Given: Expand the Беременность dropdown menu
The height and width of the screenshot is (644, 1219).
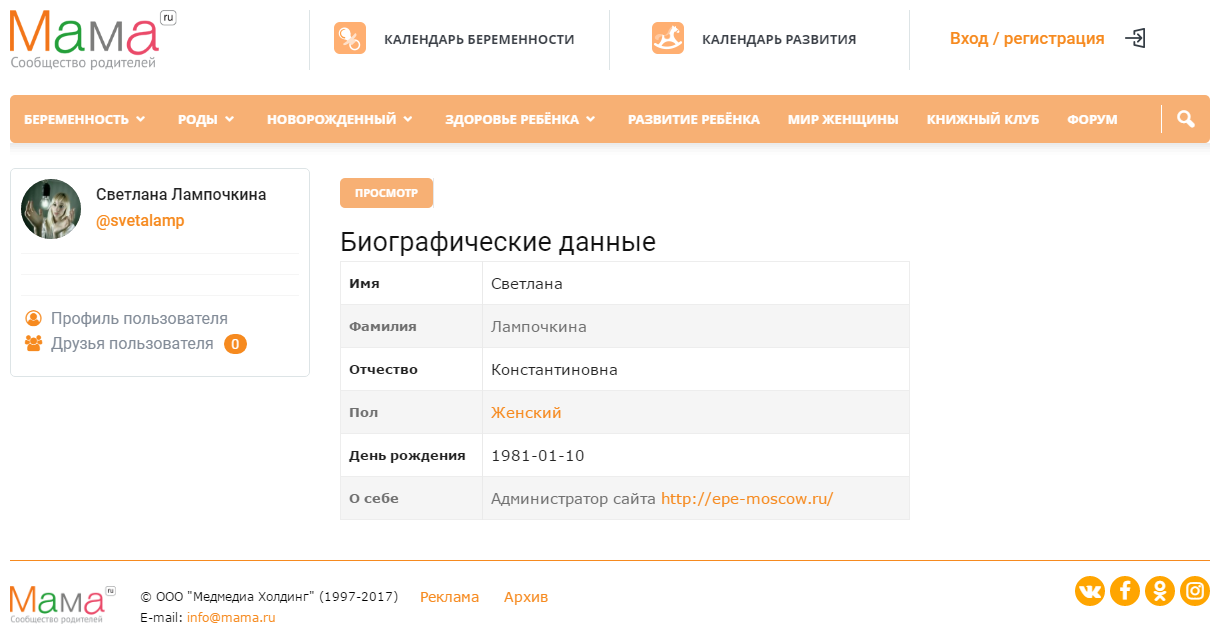Looking at the screenshot, I should pyautogui.click(x=85, y=119).
